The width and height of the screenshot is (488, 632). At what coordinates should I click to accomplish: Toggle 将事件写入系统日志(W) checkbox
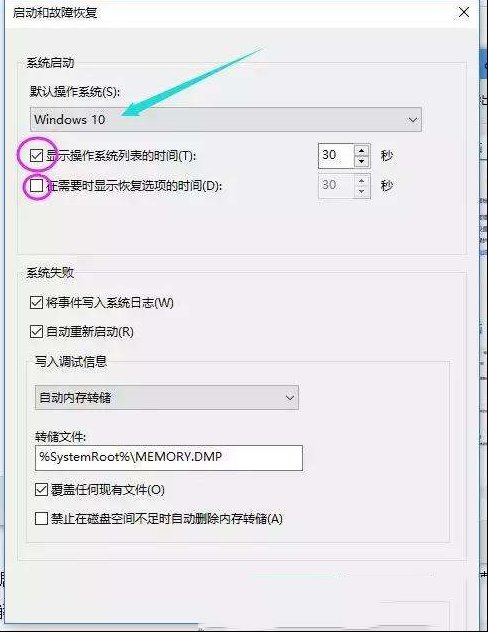point(36,302)
